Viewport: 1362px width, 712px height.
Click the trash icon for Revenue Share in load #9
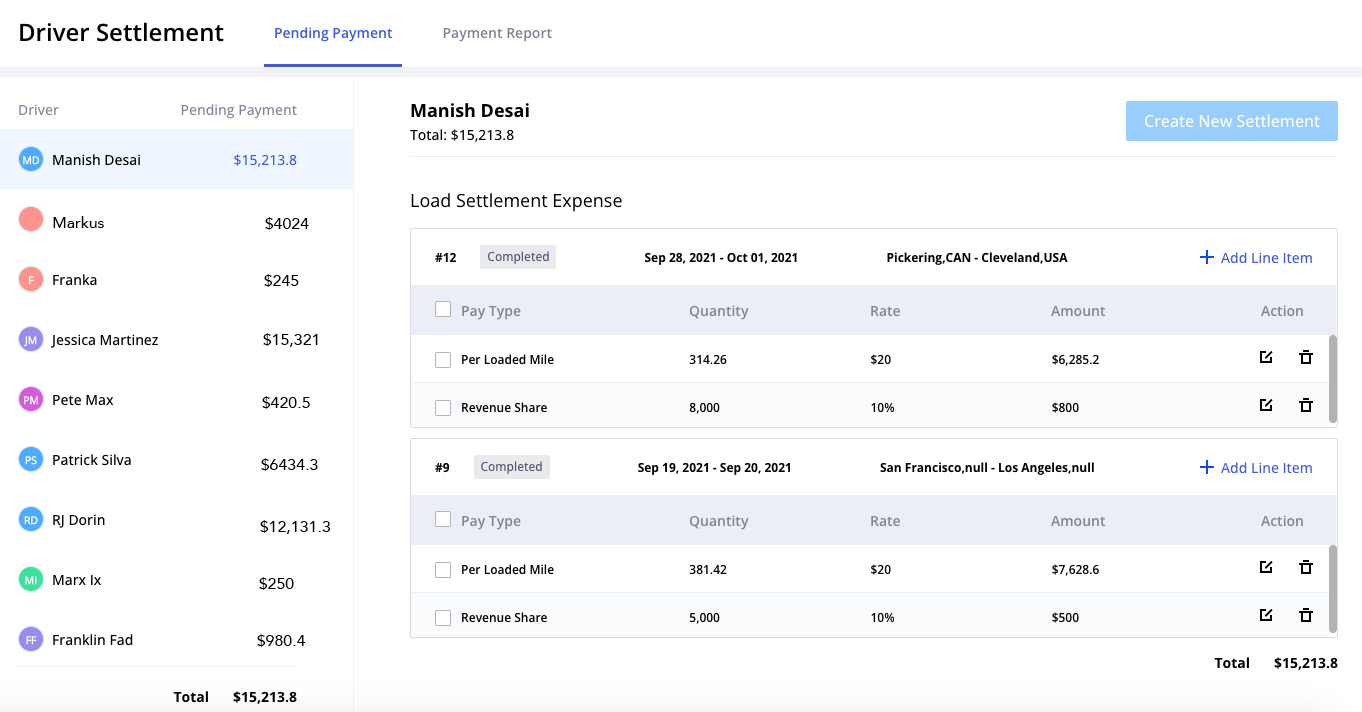click(1306, 615)
